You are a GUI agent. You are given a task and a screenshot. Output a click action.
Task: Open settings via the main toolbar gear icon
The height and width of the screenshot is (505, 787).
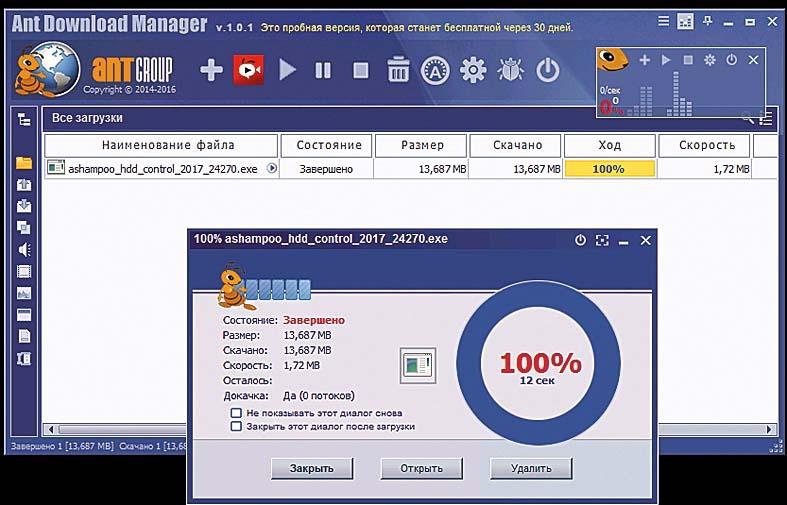click(472, 70)
